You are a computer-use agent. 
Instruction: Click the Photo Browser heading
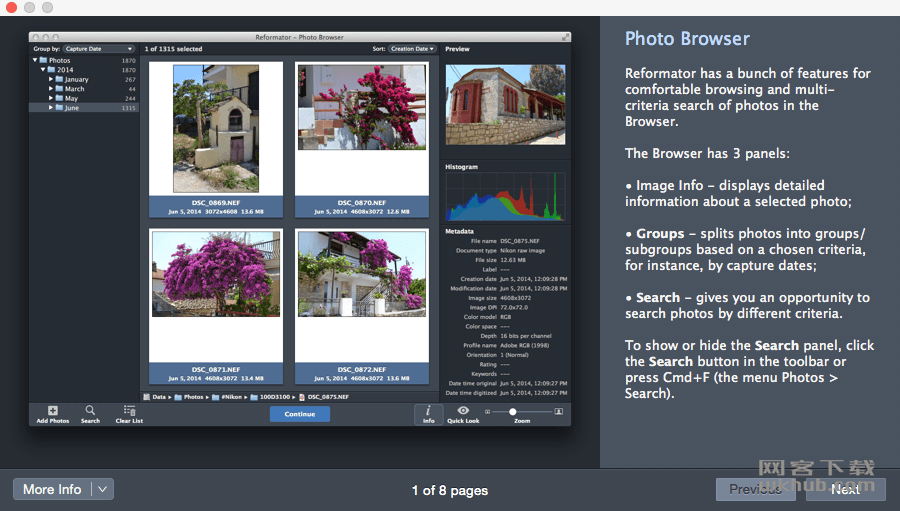[687, 38]
